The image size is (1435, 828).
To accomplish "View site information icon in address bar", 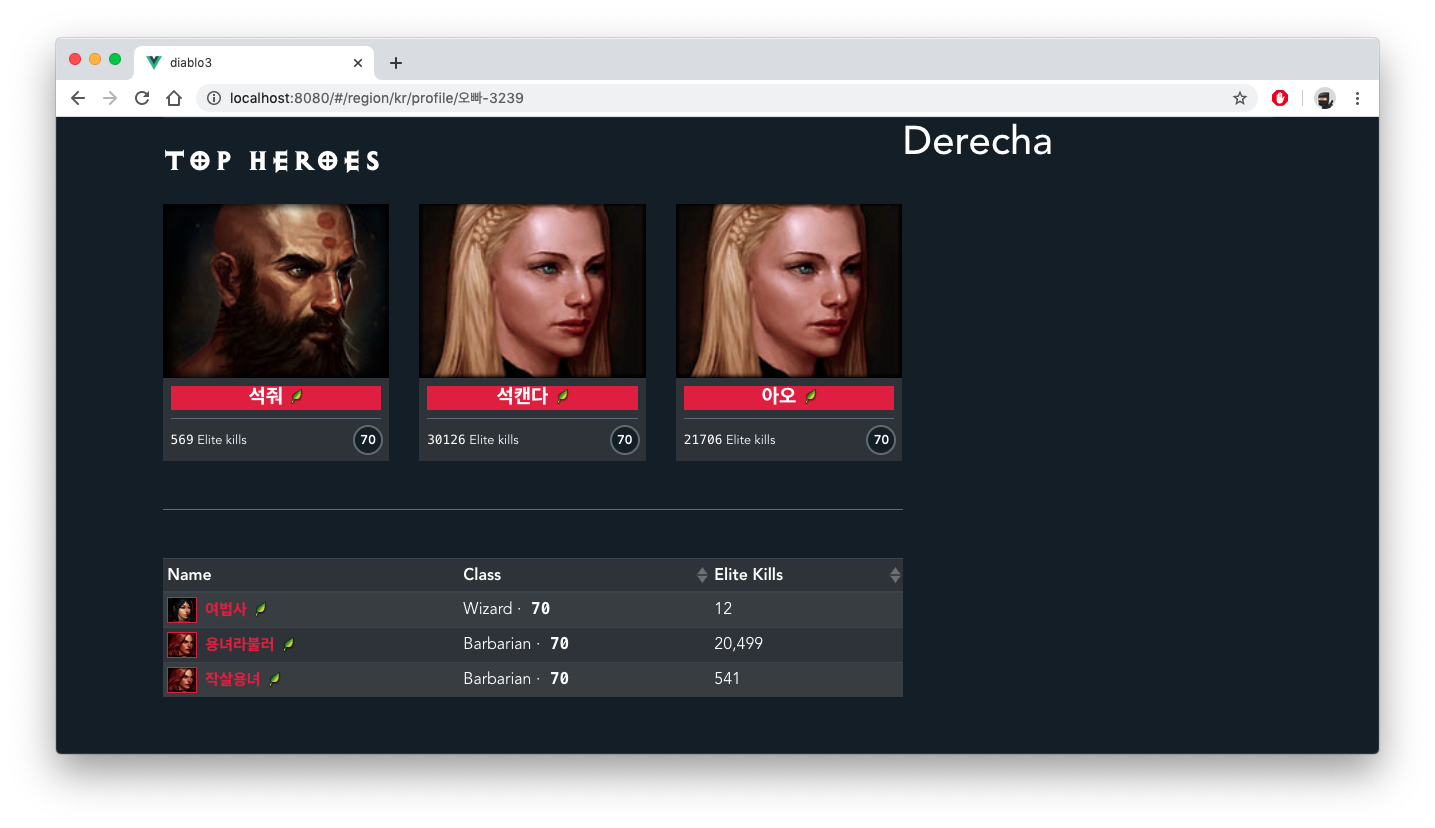I will [214, 98].
